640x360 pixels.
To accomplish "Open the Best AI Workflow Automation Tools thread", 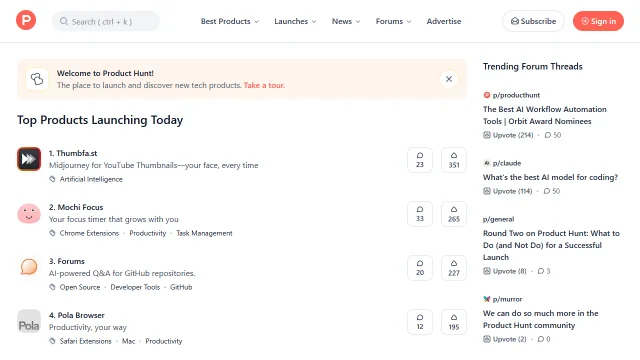I will (545, 115).
